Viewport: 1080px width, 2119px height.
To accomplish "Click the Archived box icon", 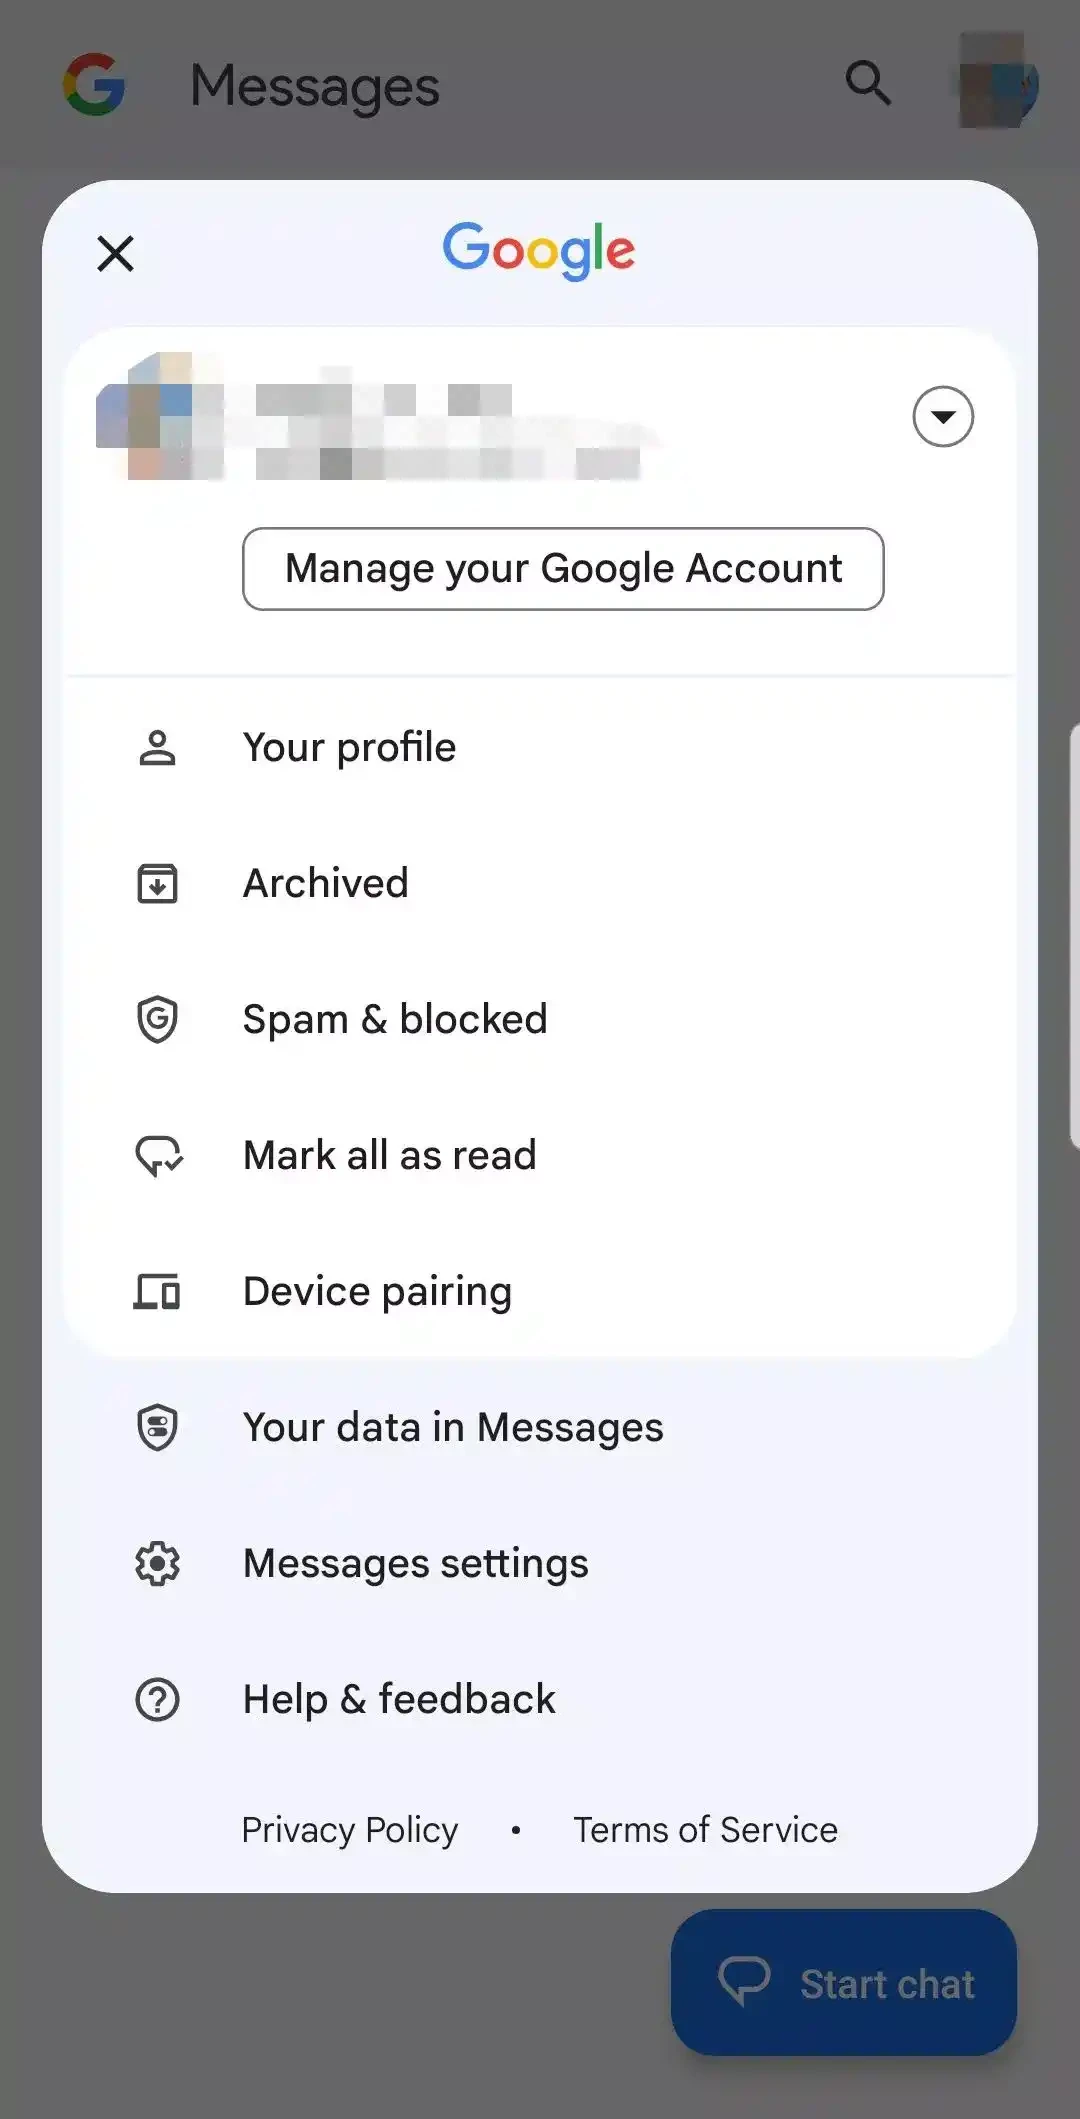I will [x=157, y=884].
